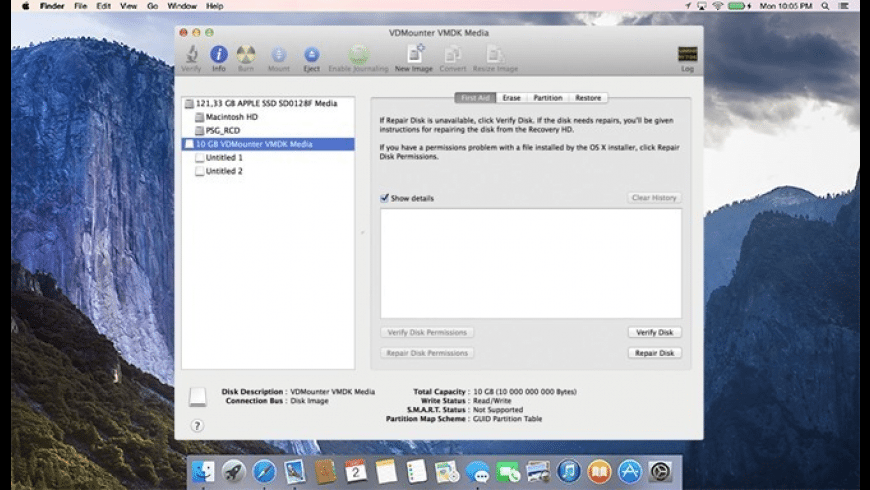The width and height of the screenshot is (870, 490).
Task: Open Mail stamp icon in Dock
Action: (295, 472)
